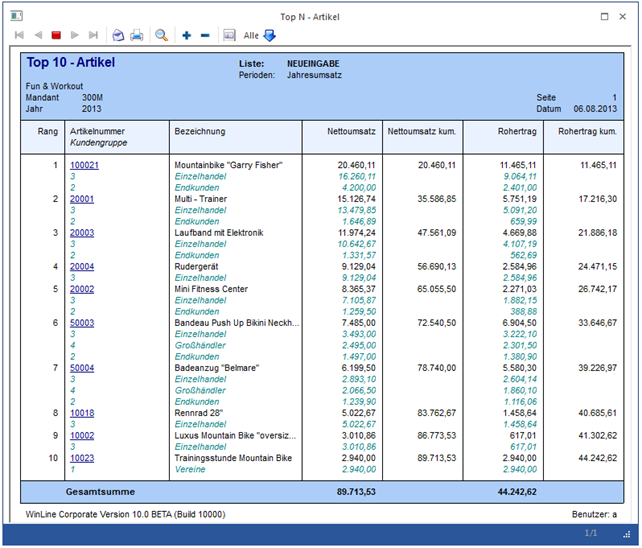Jump to the last page of report
Image resolution: width=642 pixels, height=548 pixels.
(x=93, y=35)
